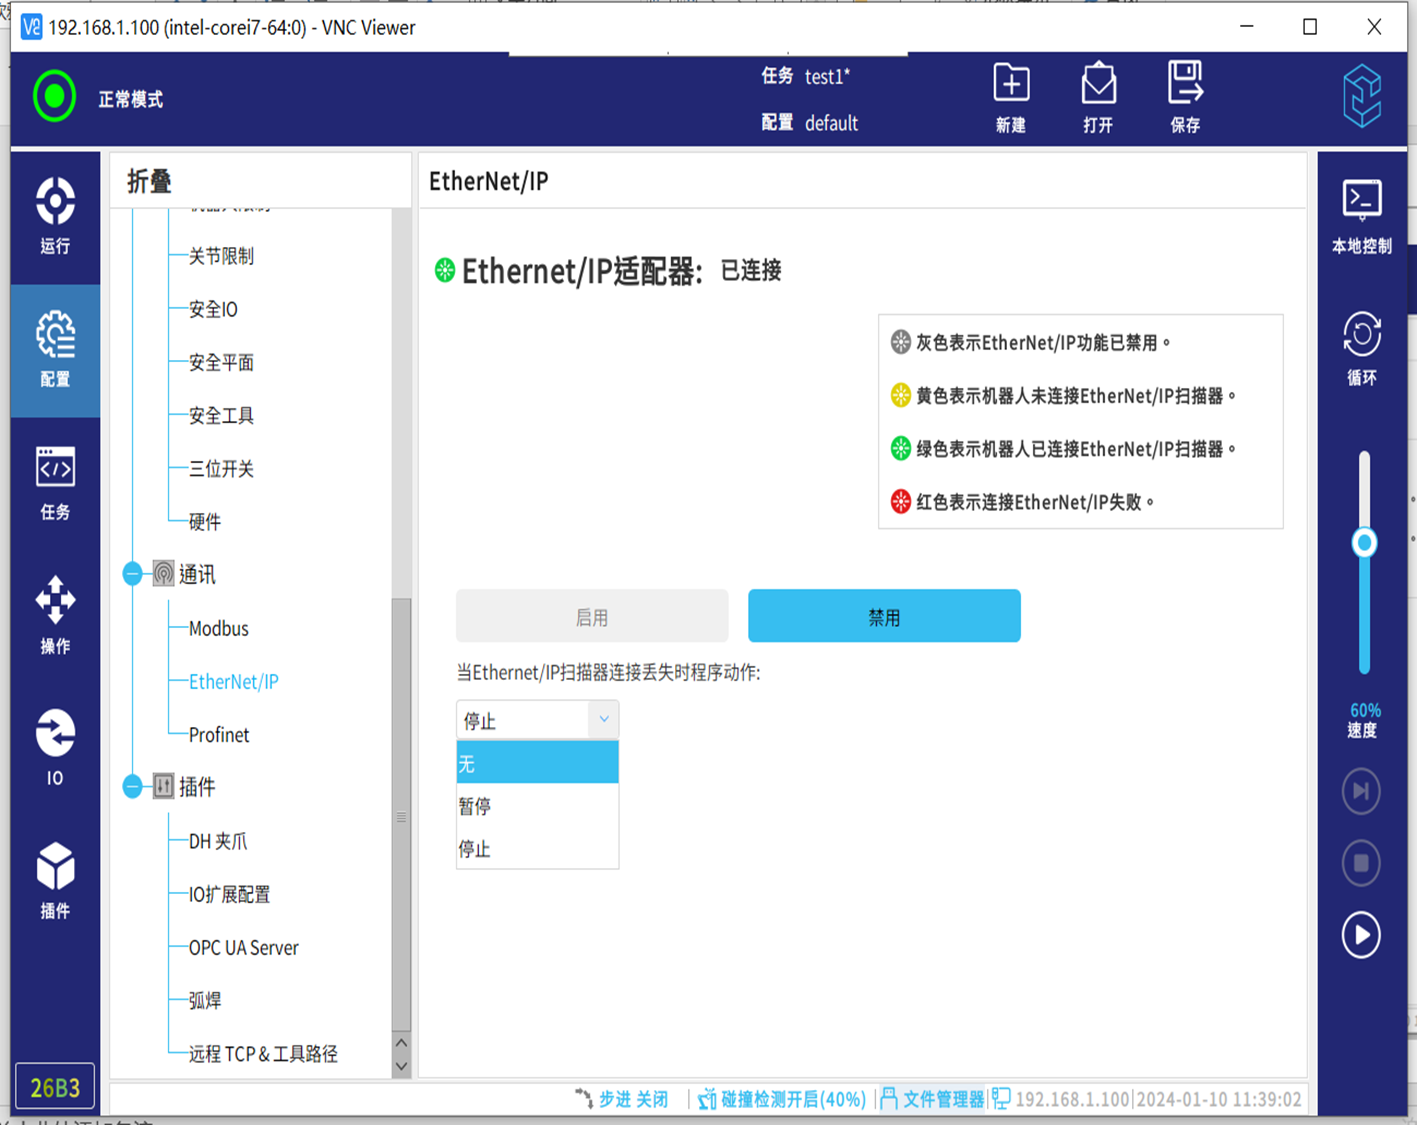The height and width of the screenshot is (1125, 1417).
Task: Click the 禁用 (Disable) button
Action: pyautogui.click(x=884, y=616)
